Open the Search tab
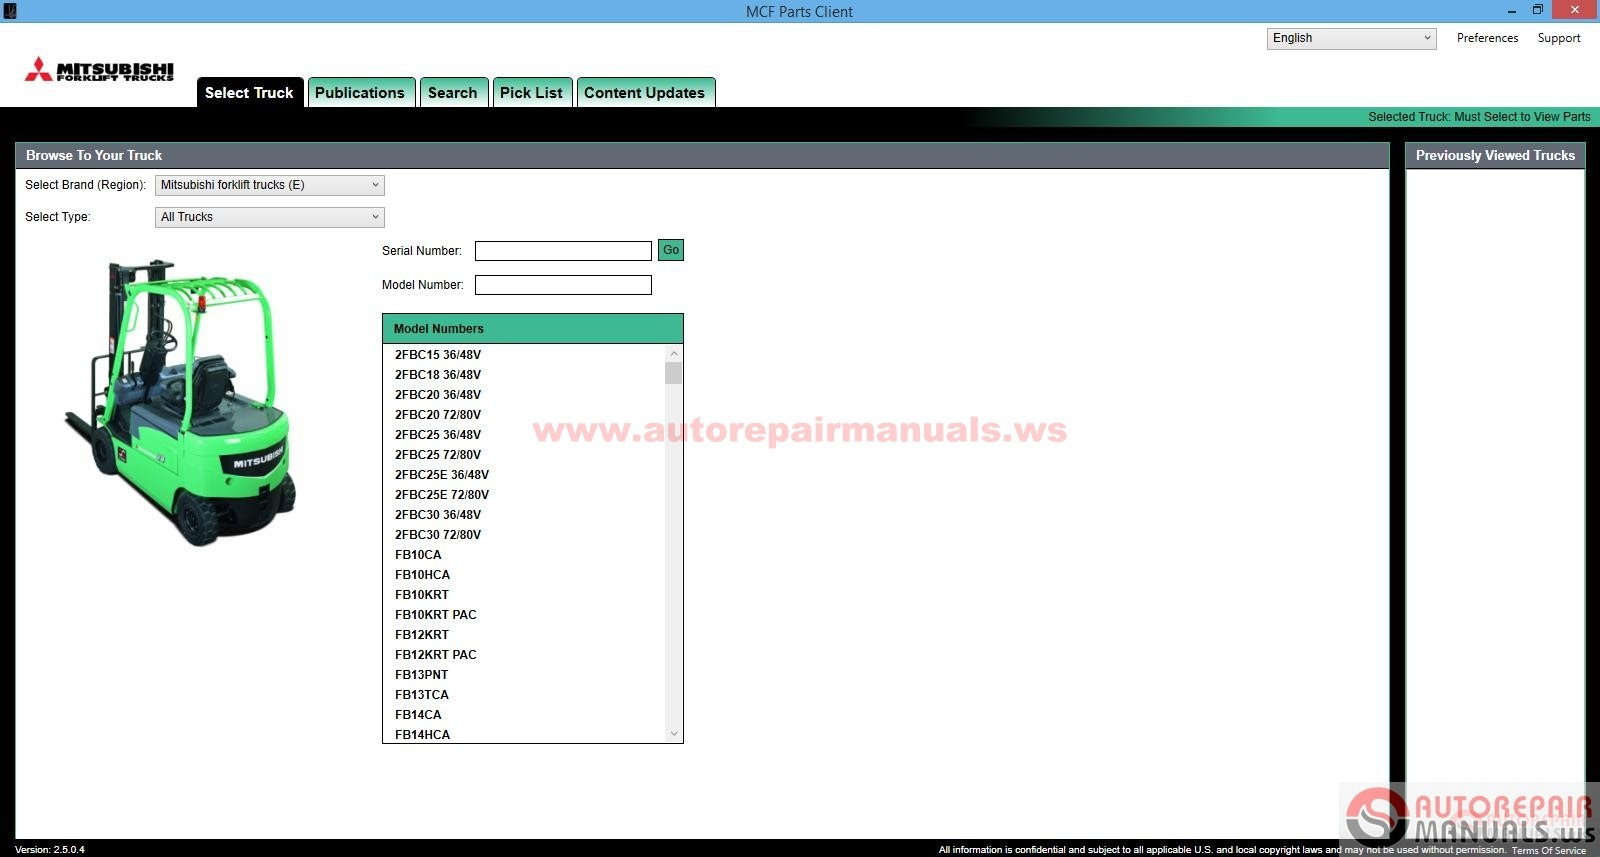 (453, 92)
